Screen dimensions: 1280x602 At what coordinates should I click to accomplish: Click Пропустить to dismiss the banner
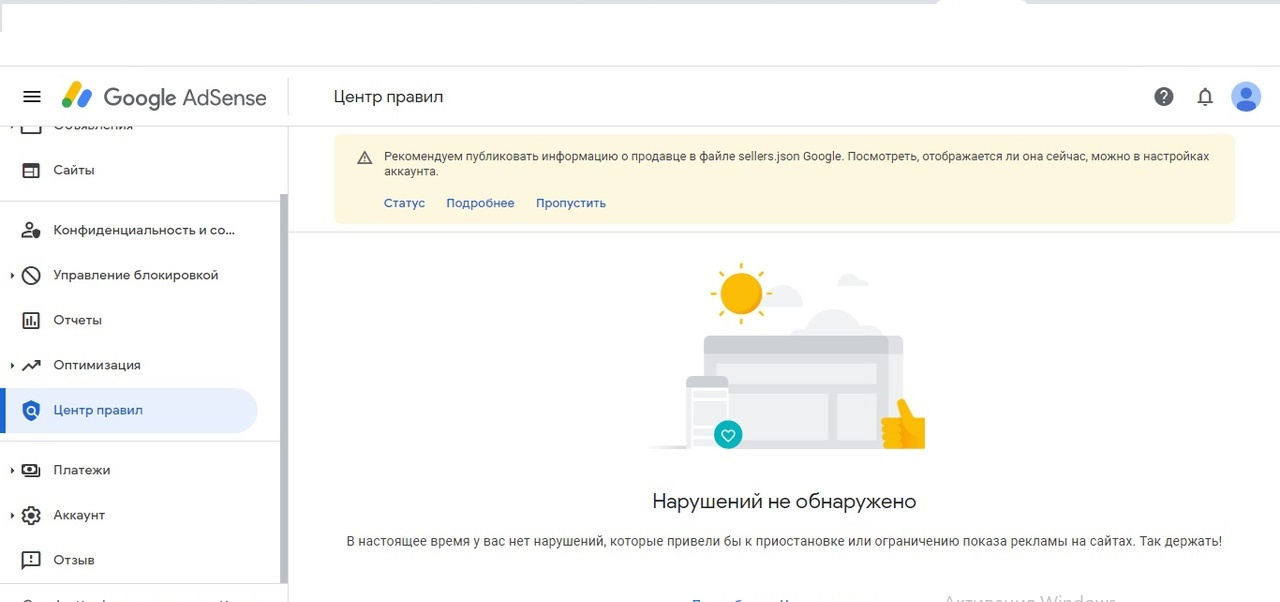571,203
